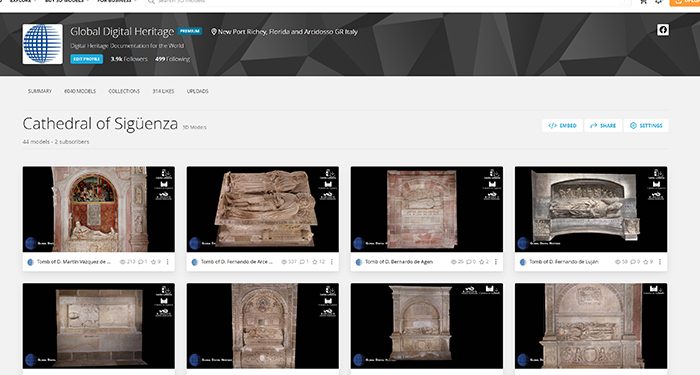Click the Global Digital Heritage profile name
The image size is (700, 375).
[x=122, y=31]
